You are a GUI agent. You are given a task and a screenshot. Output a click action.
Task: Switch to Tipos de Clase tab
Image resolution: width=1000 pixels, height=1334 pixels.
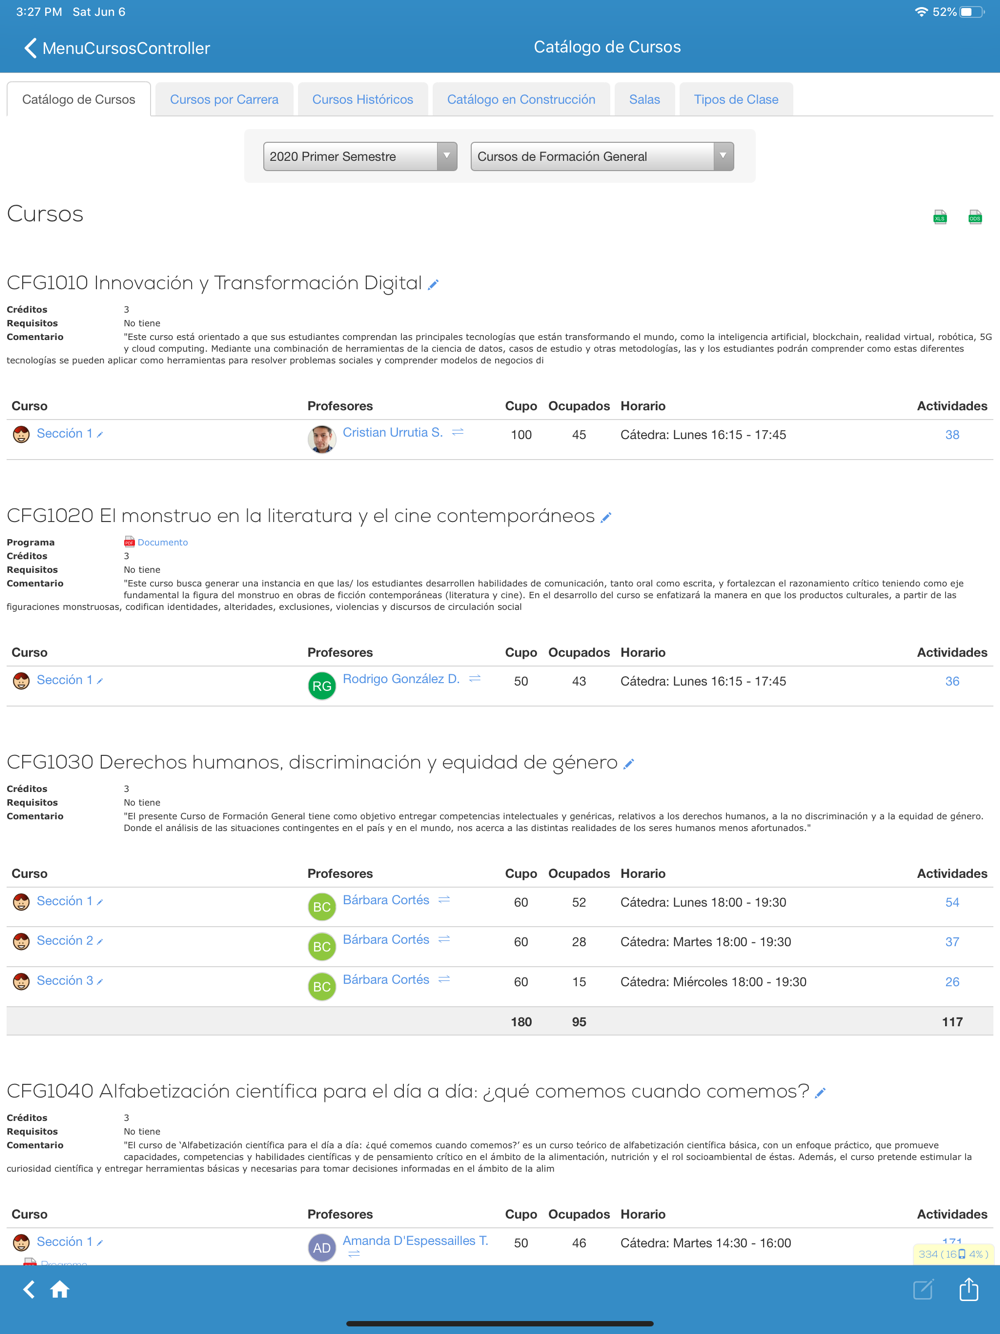[736, 99]
